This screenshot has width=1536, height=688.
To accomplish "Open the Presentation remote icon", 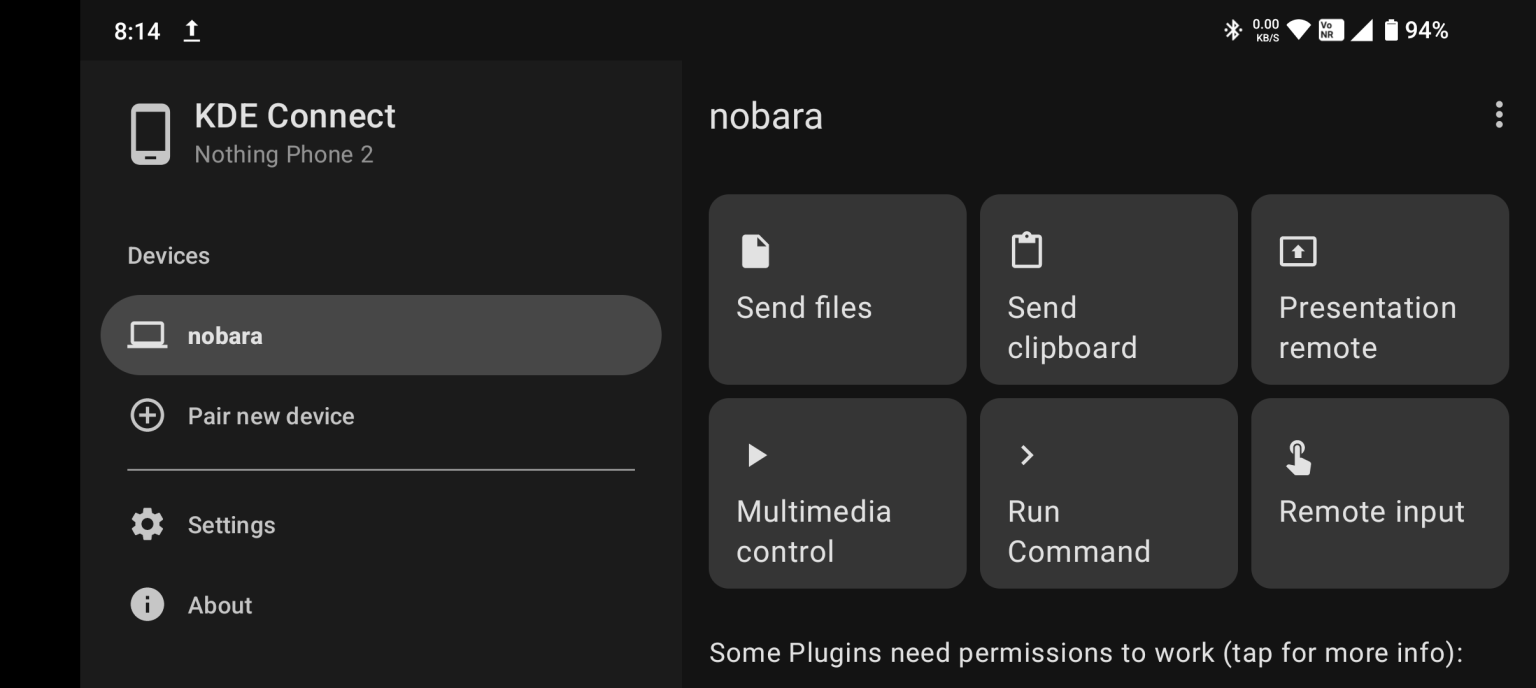I will pos(1297,251).
